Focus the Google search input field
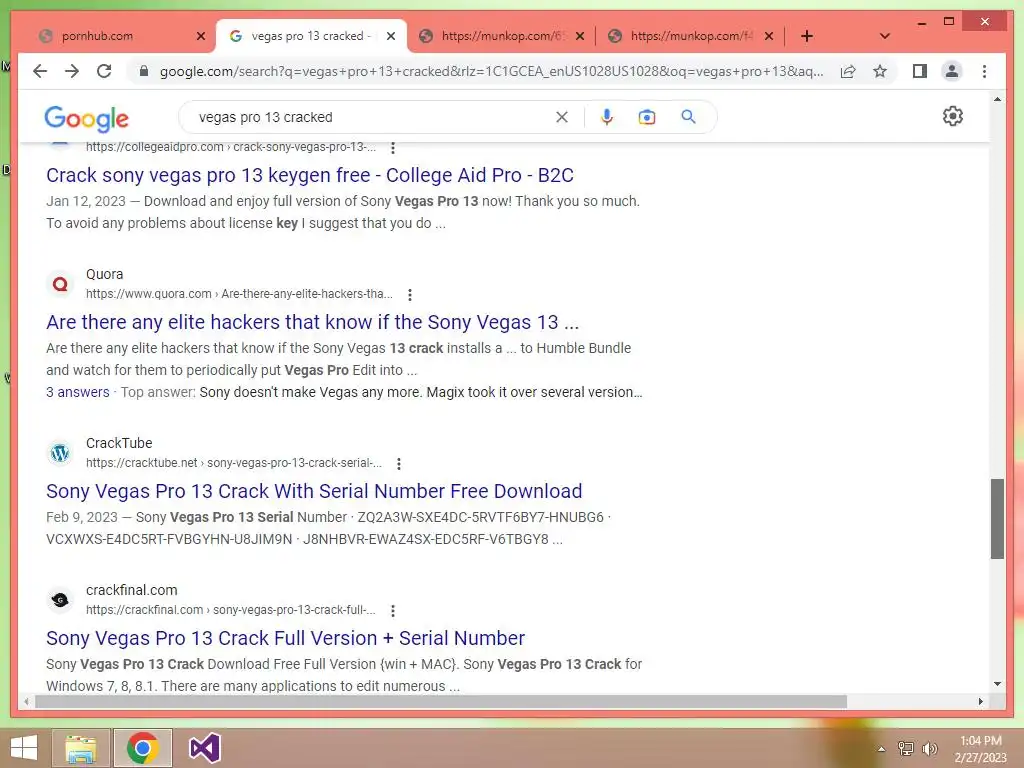 click(372, 117)
